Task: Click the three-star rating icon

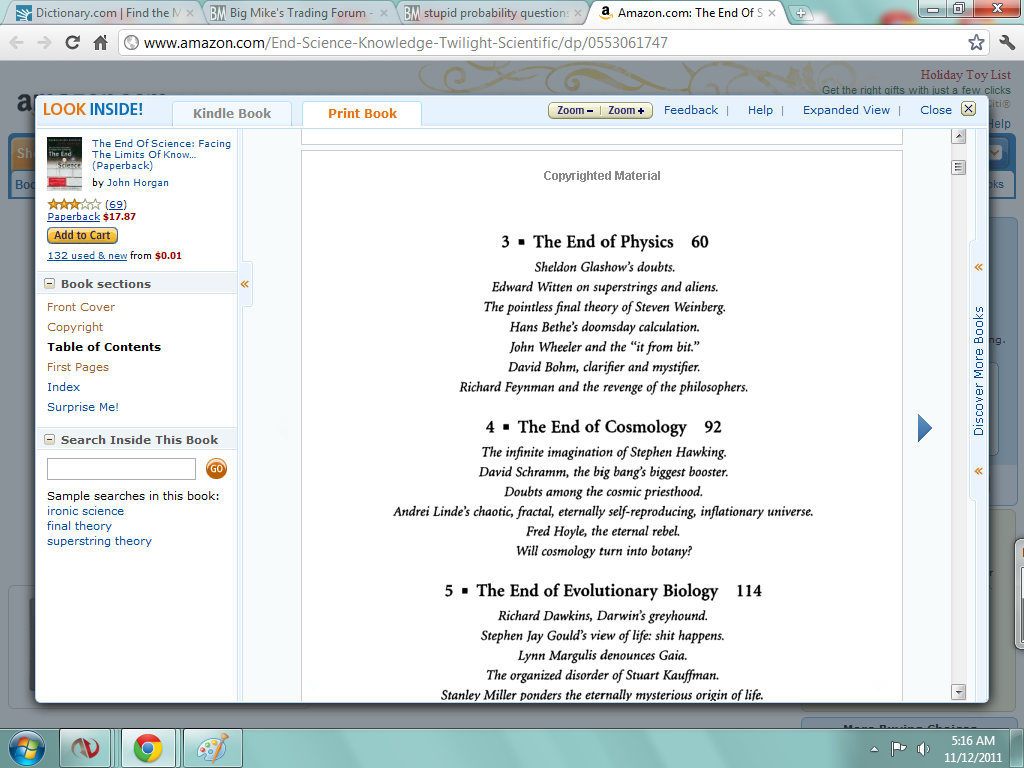Action: pyautogui.click(x=74, y=204)
